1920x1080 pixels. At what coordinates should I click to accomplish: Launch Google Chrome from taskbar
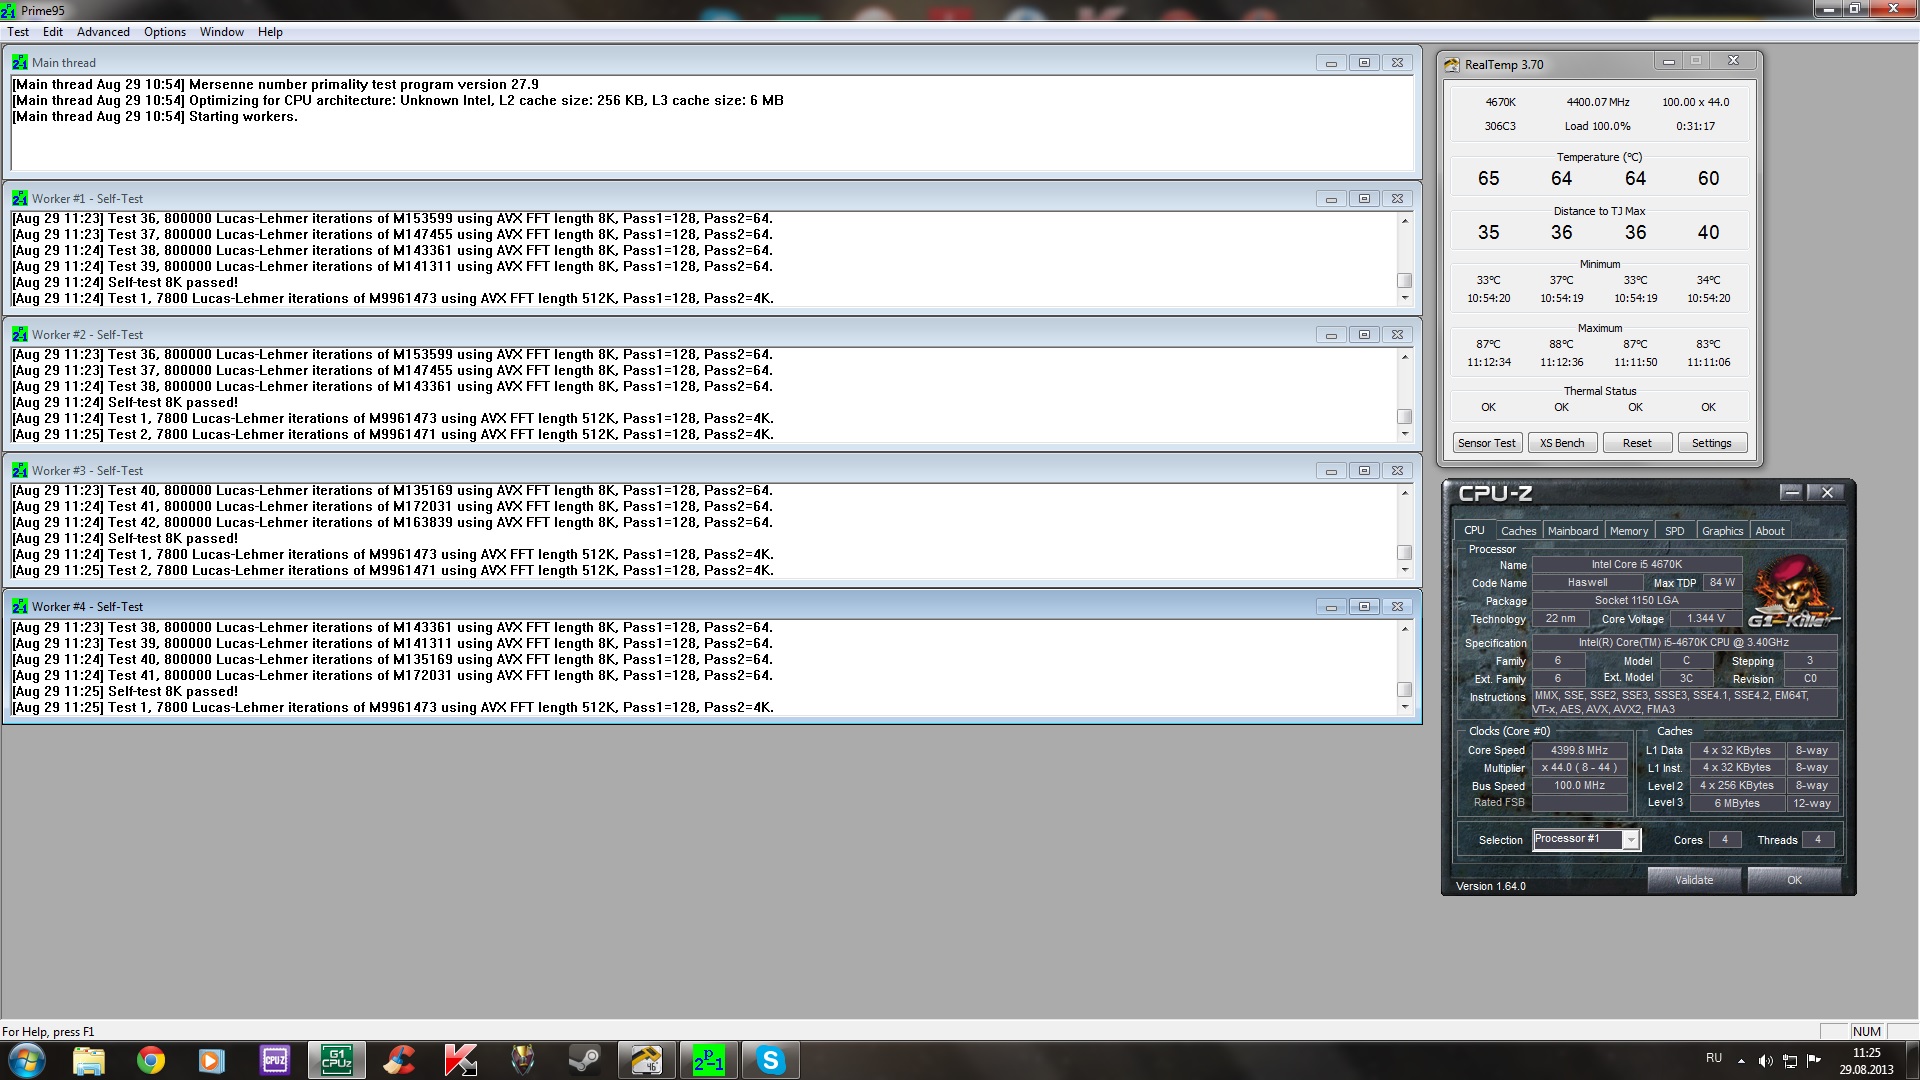coord(151,1060)
